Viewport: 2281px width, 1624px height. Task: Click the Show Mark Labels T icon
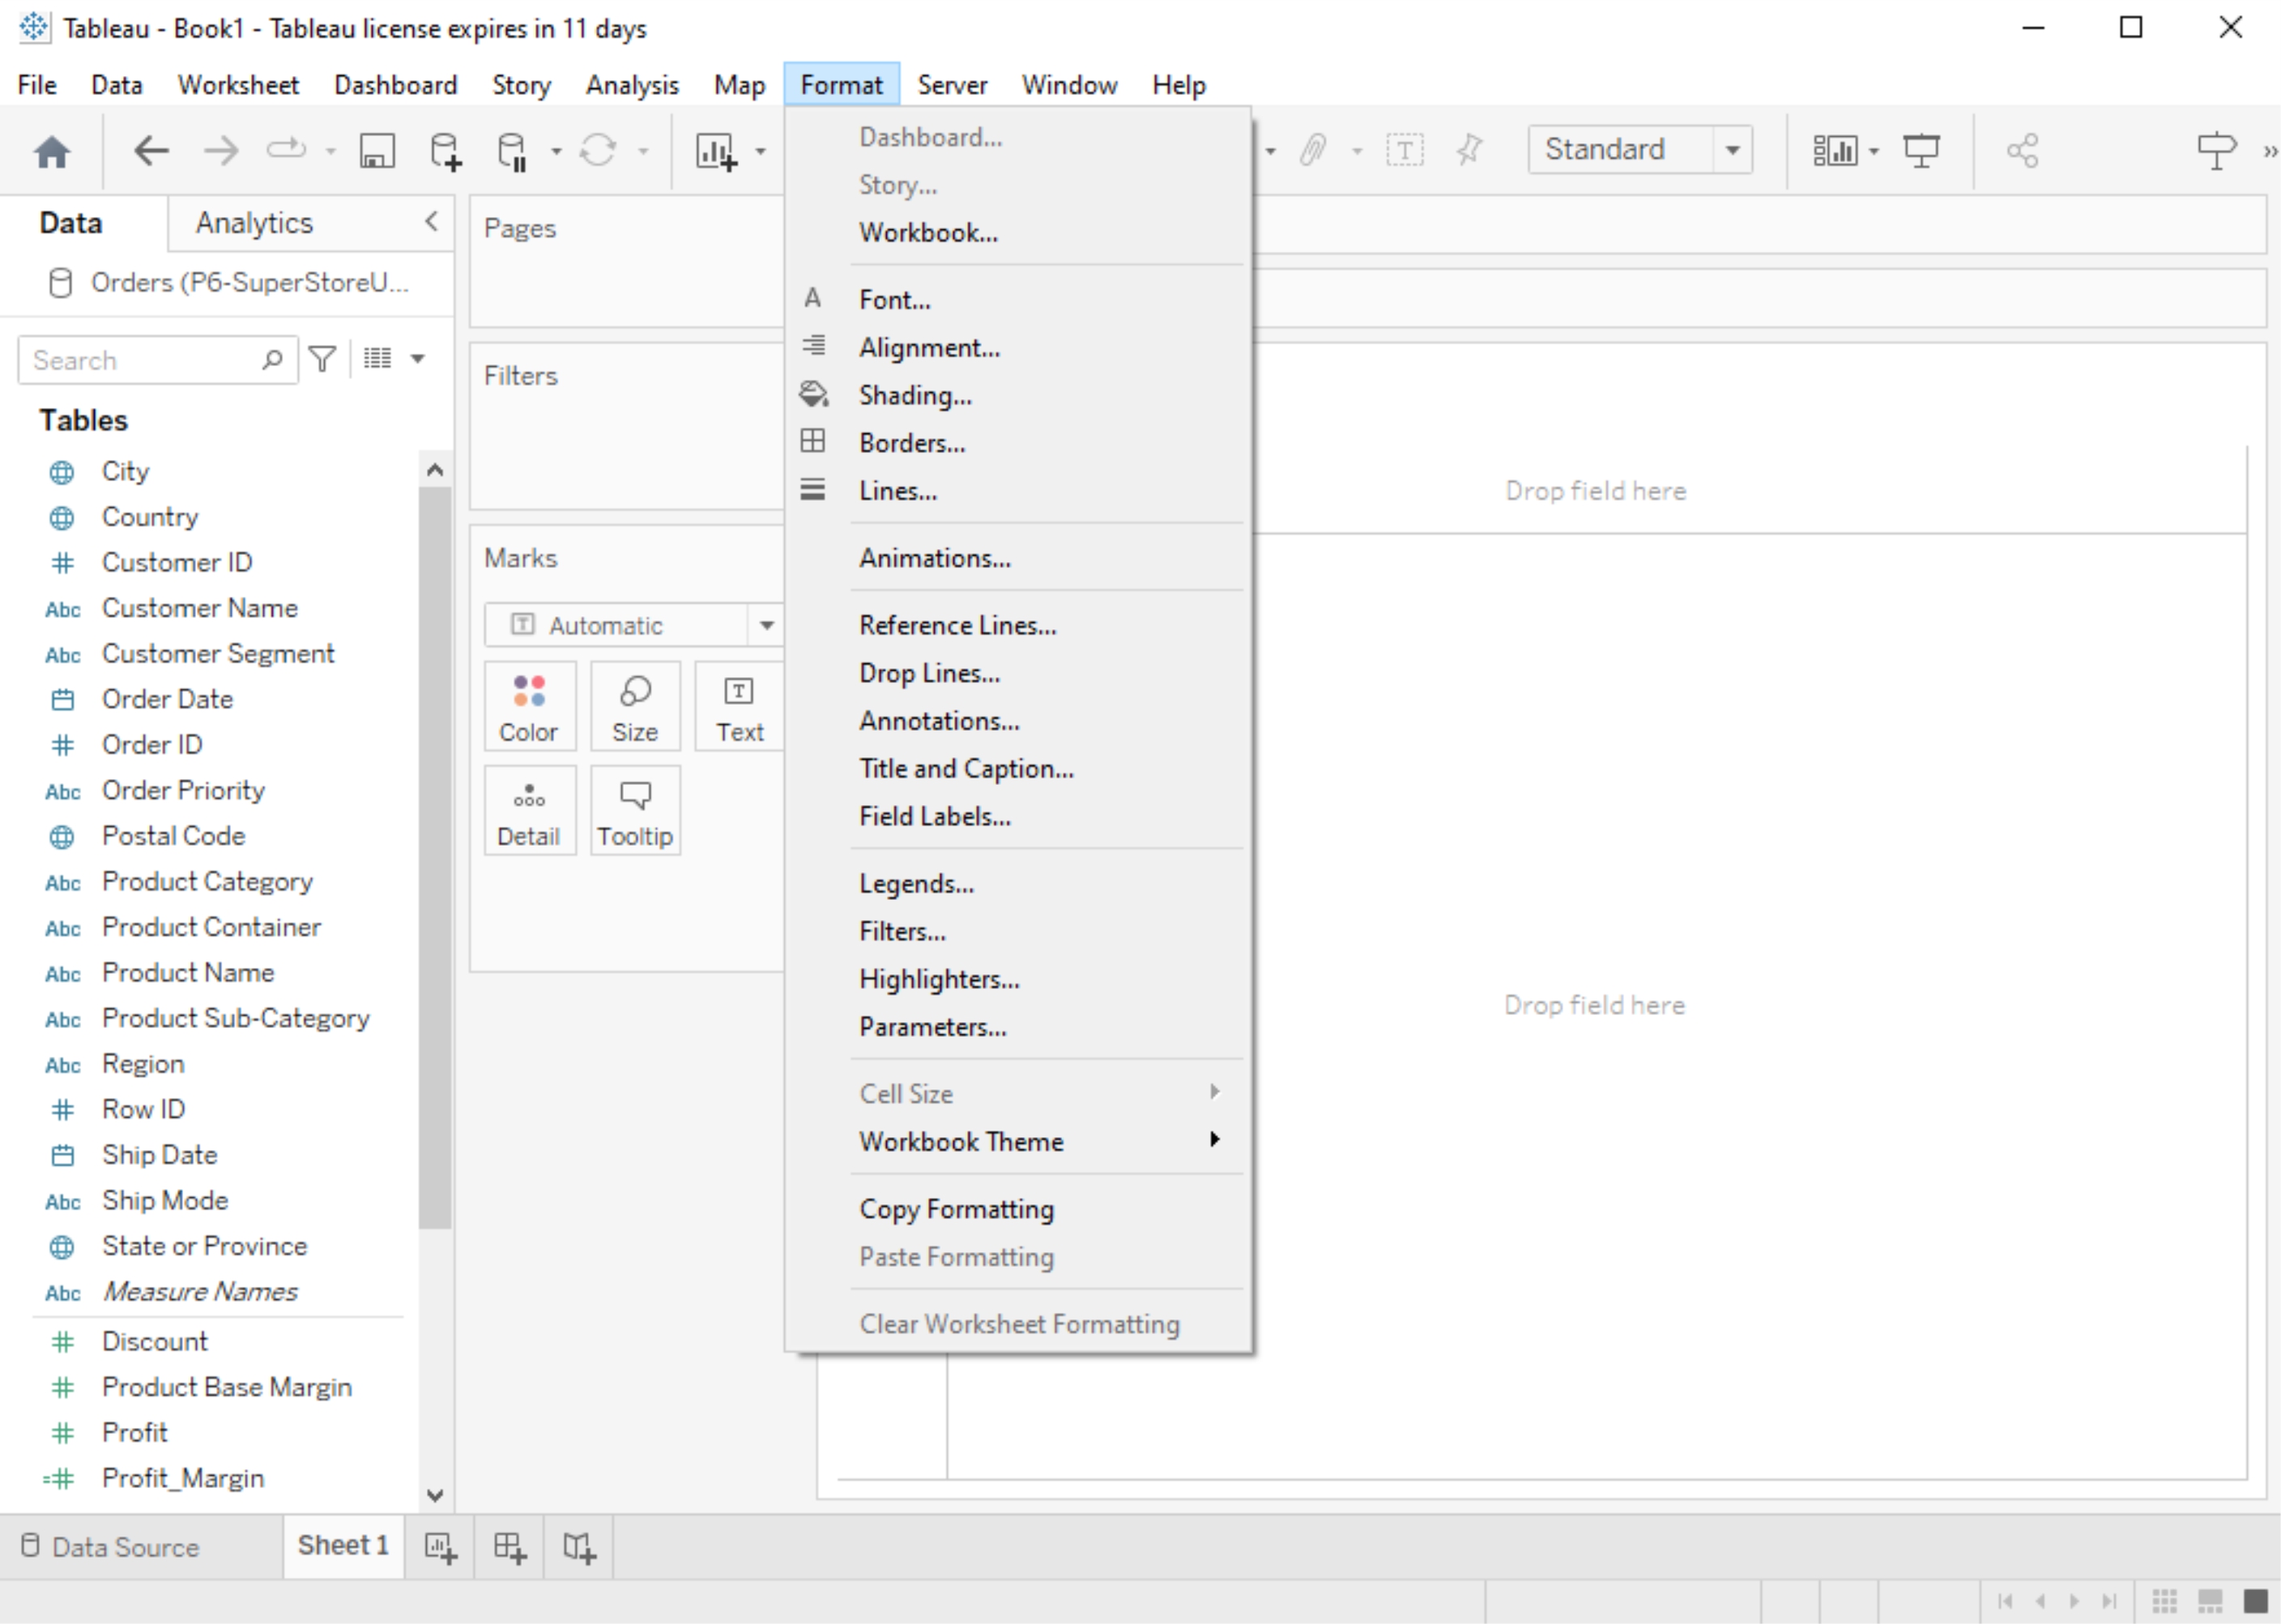pos(1404,151)
